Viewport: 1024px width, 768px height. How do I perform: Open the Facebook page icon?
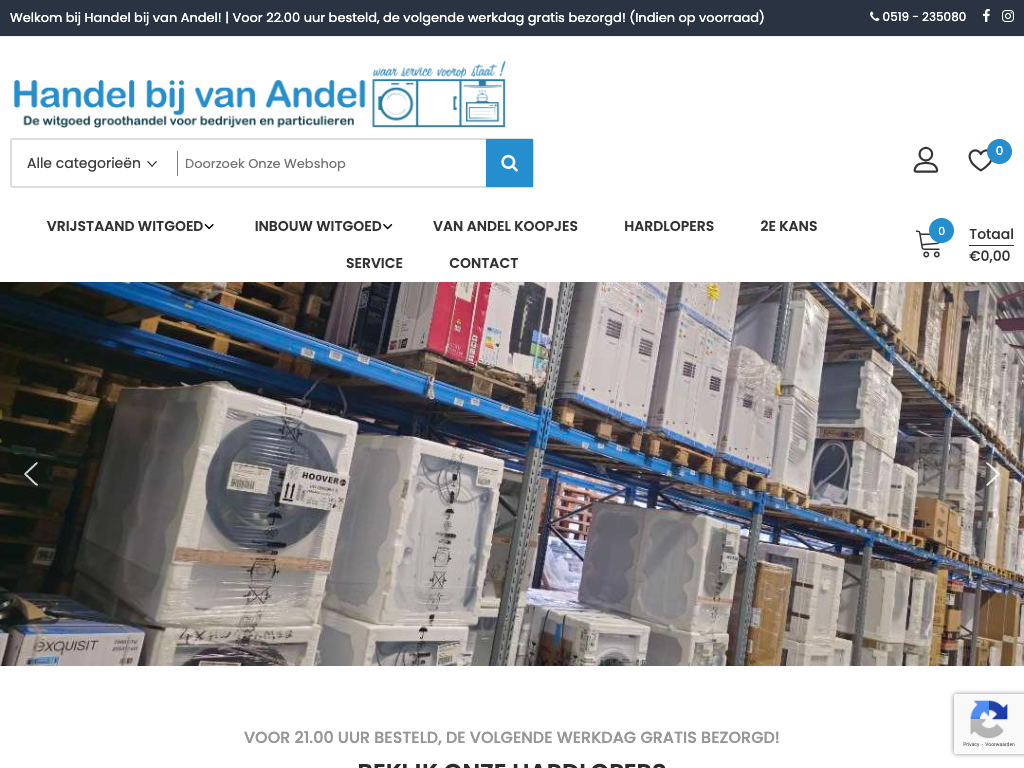(986, 16)
